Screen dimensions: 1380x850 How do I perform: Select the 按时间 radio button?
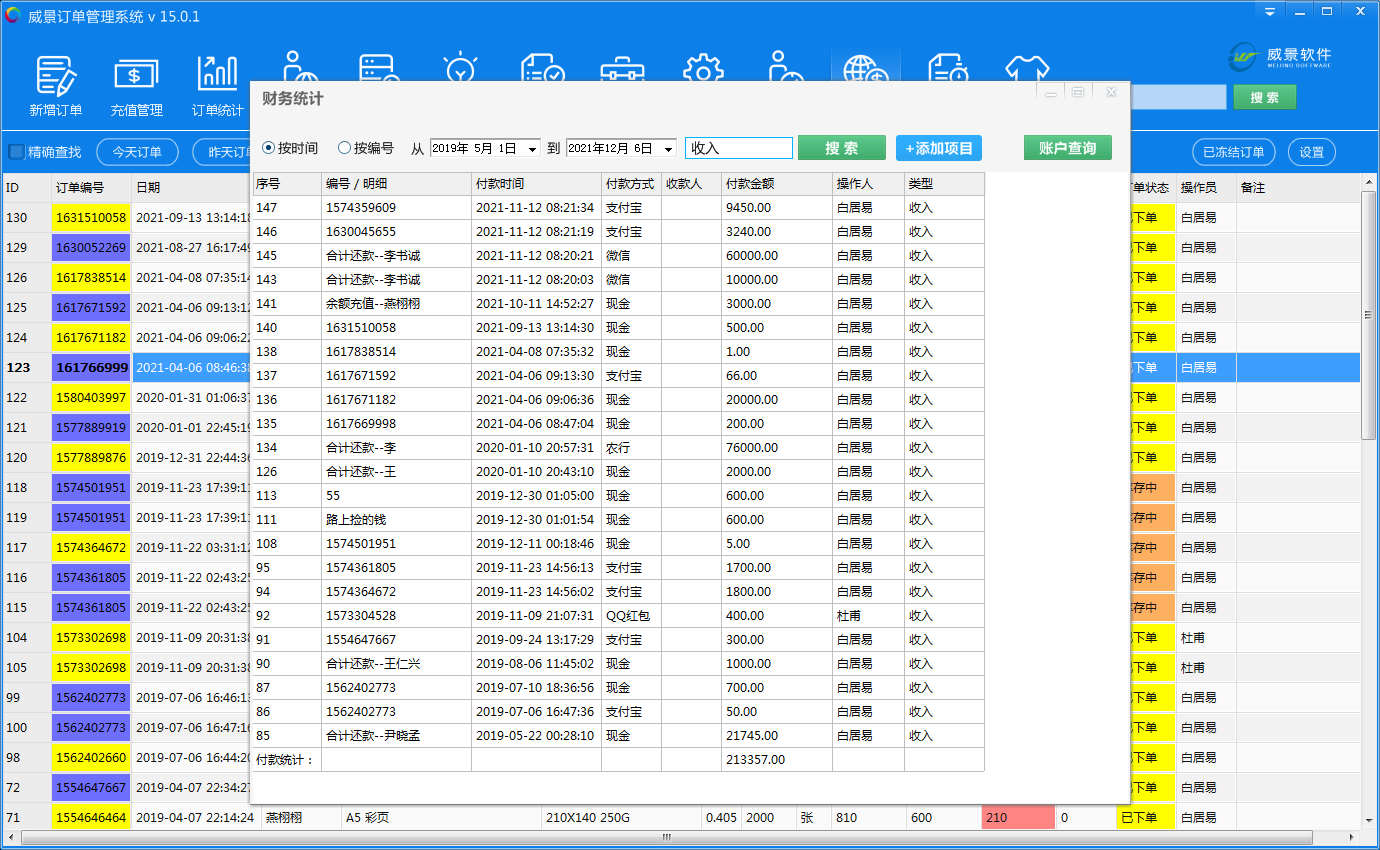tap(269, 148)
